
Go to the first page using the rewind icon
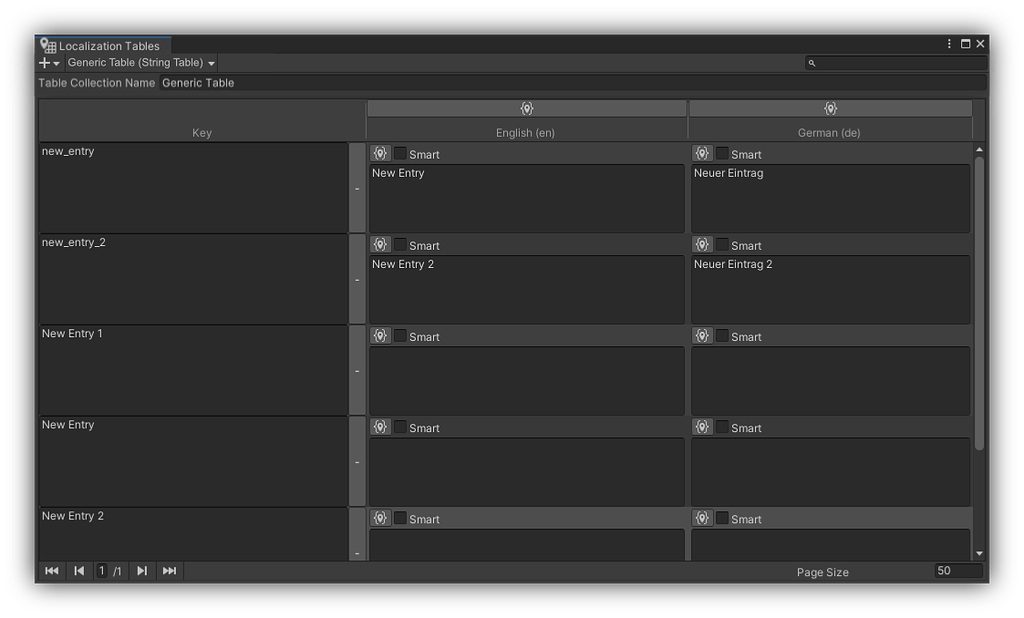51,570
